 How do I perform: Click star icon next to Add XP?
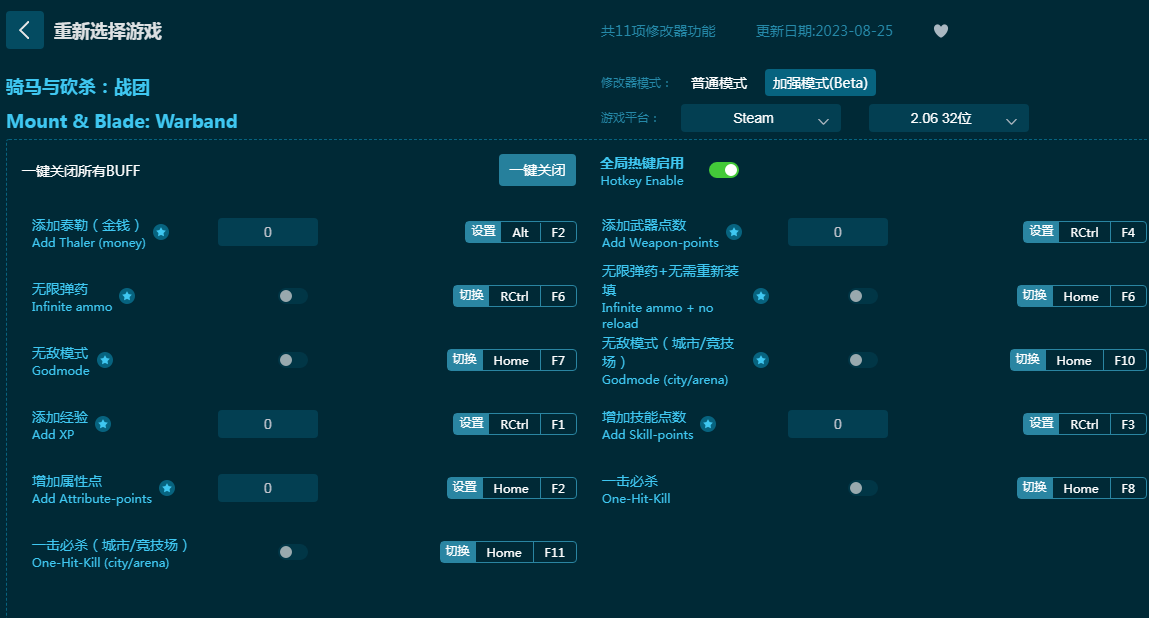(103, 424)
